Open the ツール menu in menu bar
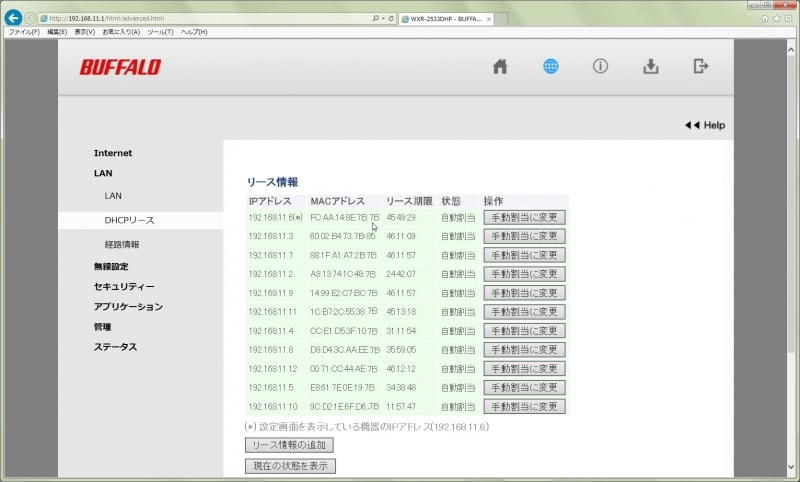This screenshot has width=800, height=482. tap(160, 32)
